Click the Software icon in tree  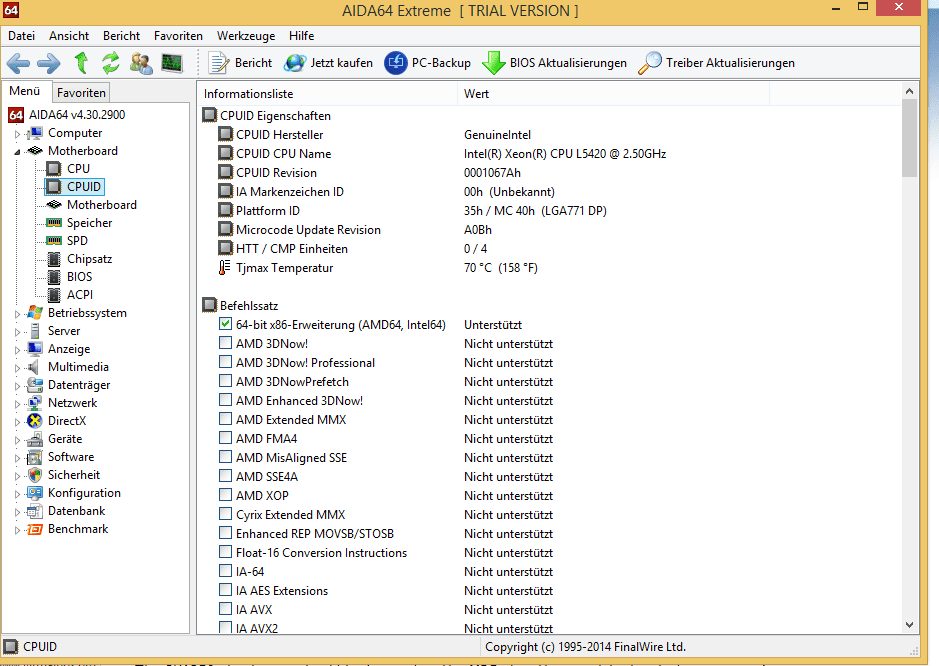point(35,457)
